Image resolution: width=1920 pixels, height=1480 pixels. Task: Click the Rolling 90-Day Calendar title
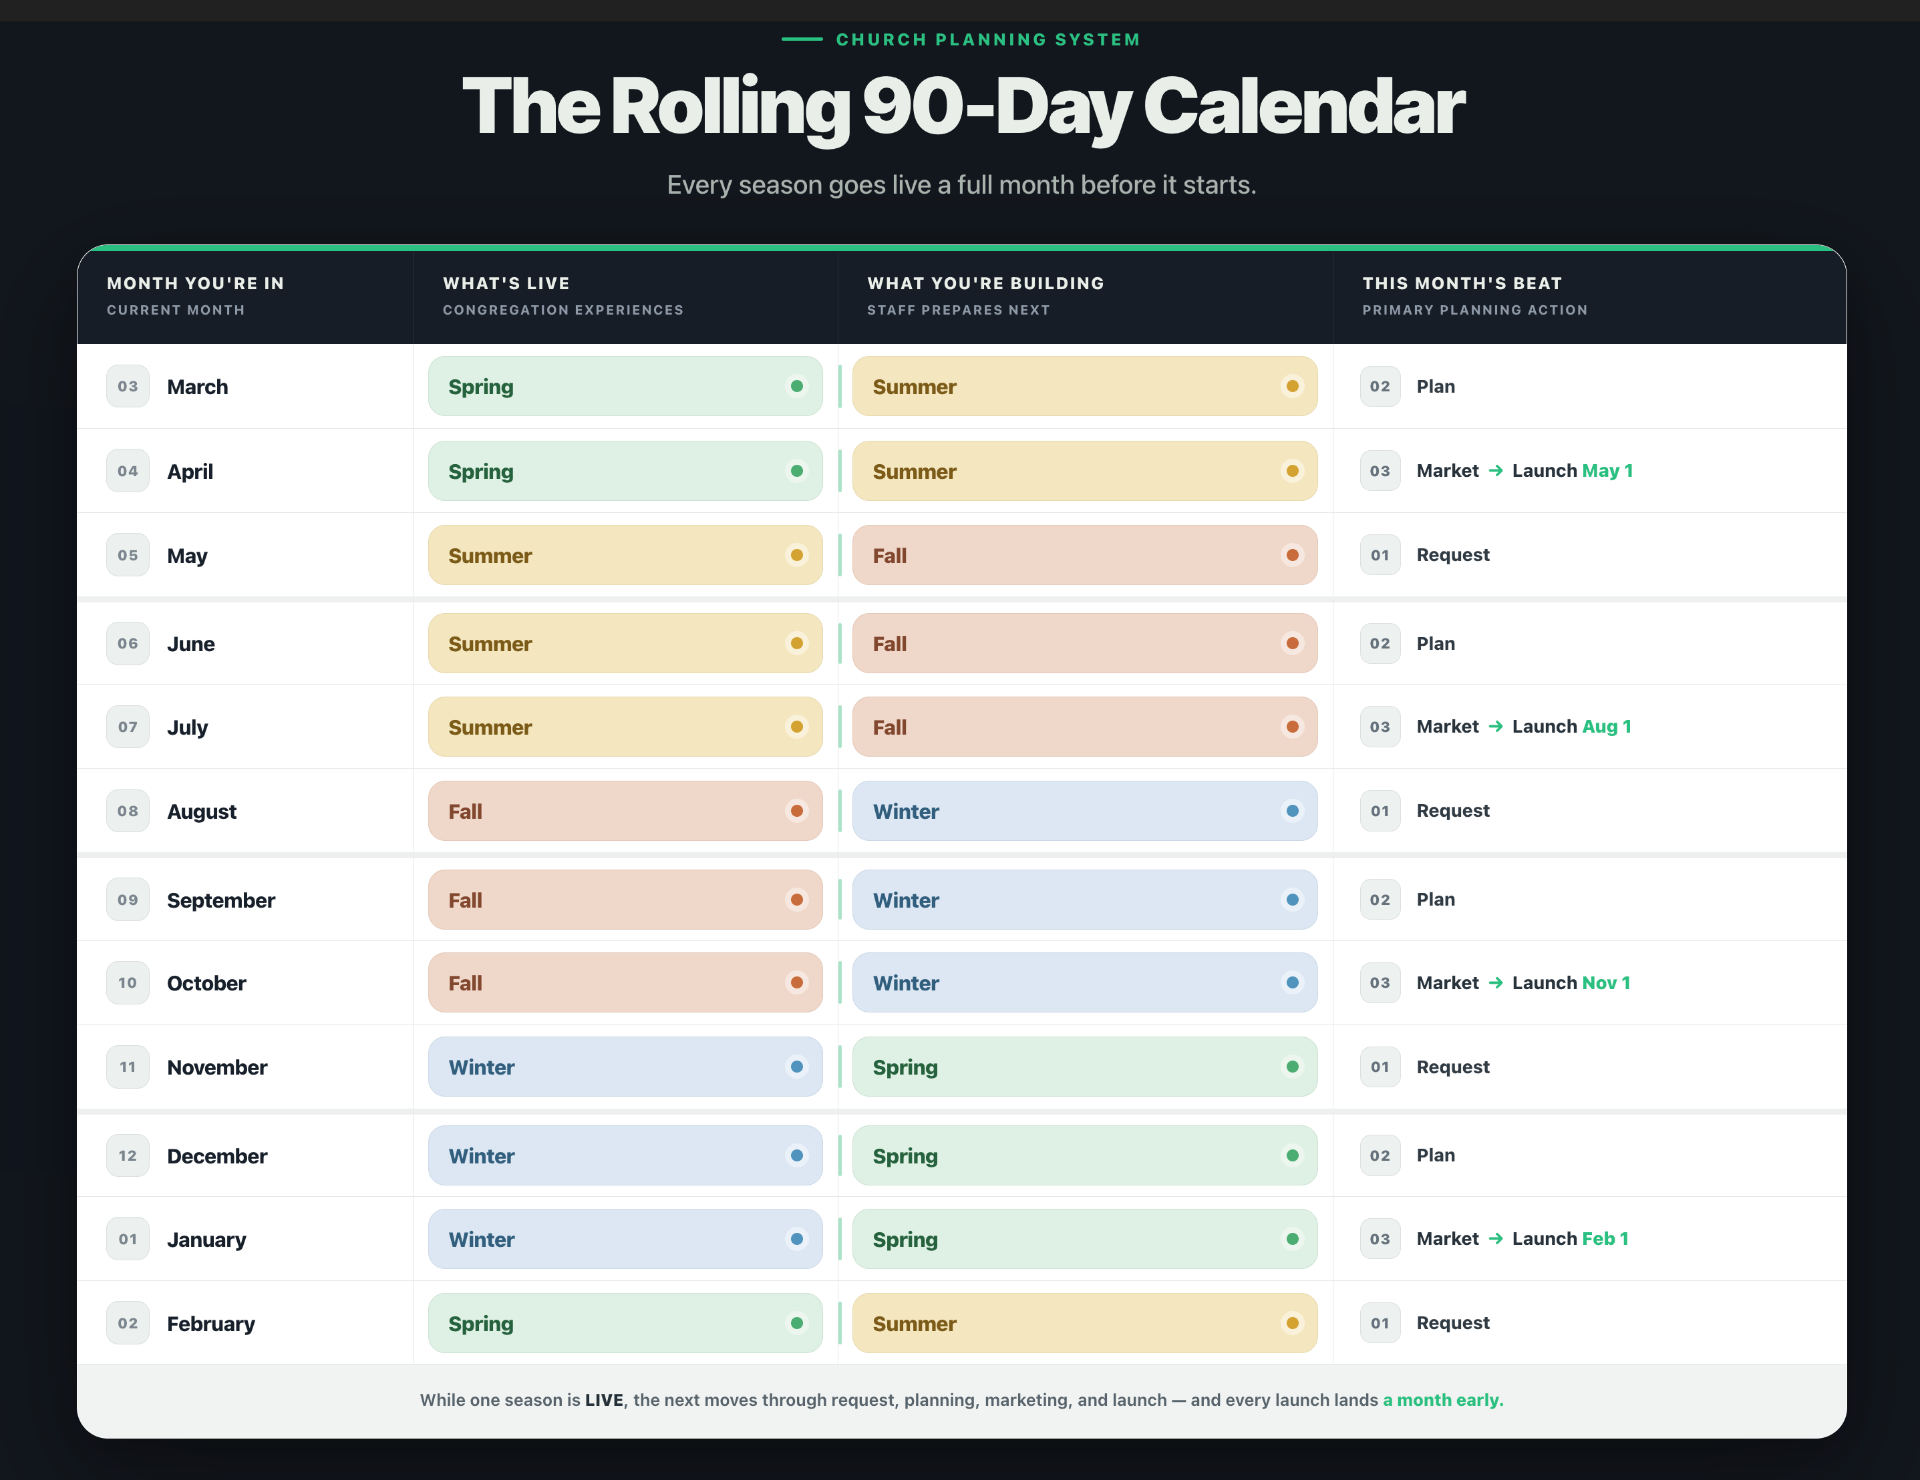(x=962, y=107)
